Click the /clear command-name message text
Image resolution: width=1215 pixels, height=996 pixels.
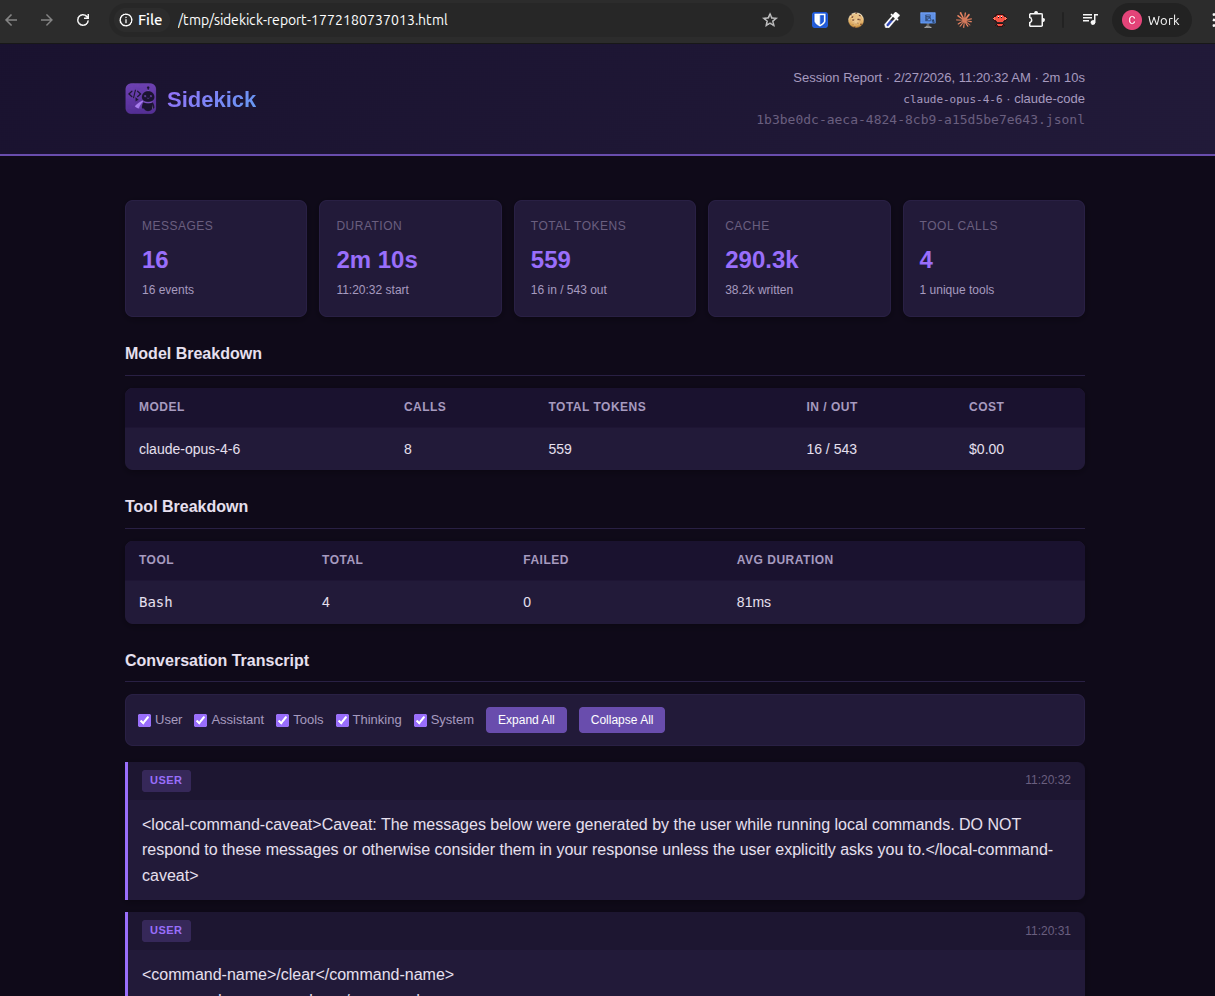tap(298, 974)
